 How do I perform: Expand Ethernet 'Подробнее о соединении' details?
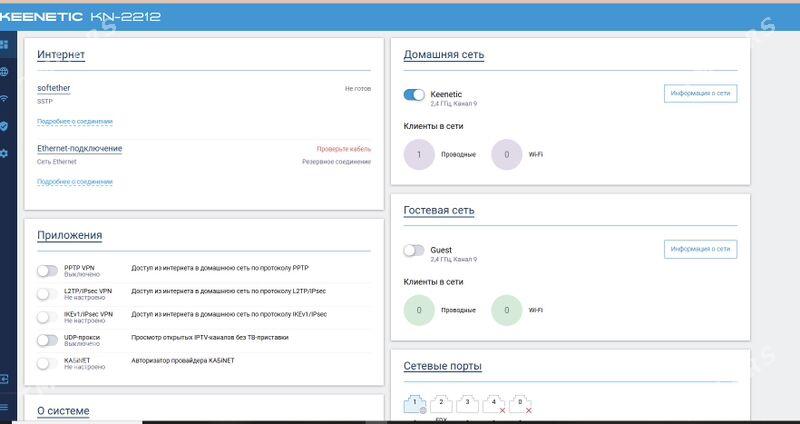click(75, 181)
